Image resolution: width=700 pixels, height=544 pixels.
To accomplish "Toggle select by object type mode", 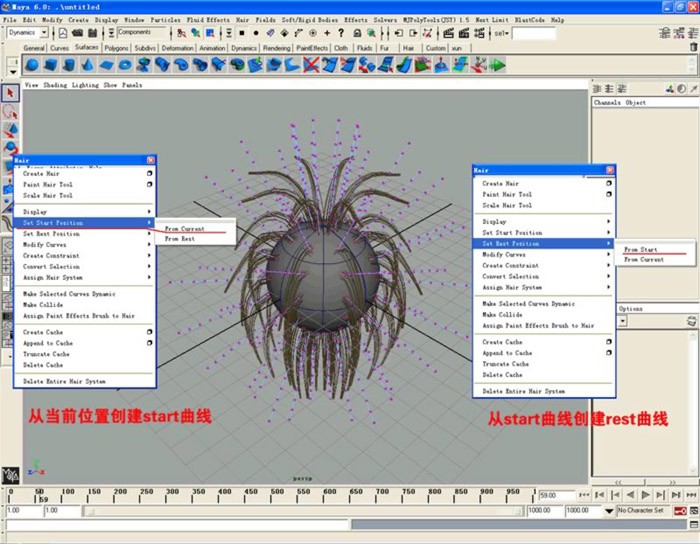I will [196, 33].
